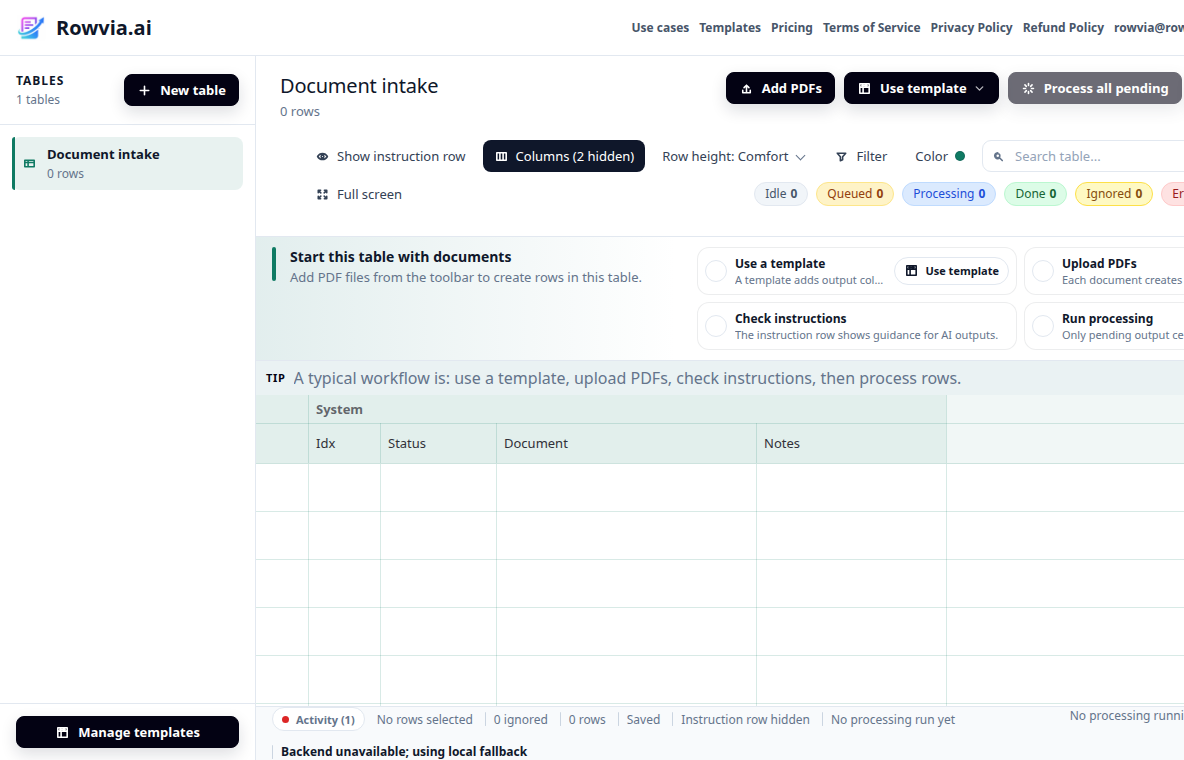Click the eye icon for instruction row

click(x=322, y=157)
